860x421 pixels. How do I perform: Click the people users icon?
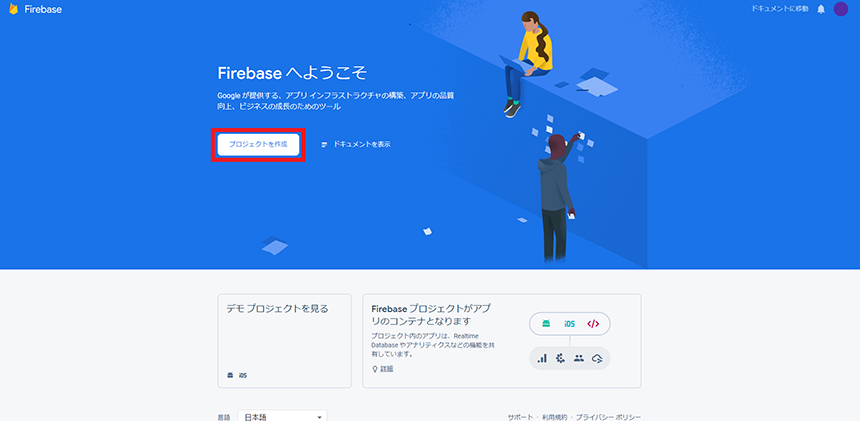click(x=579, y=358)
